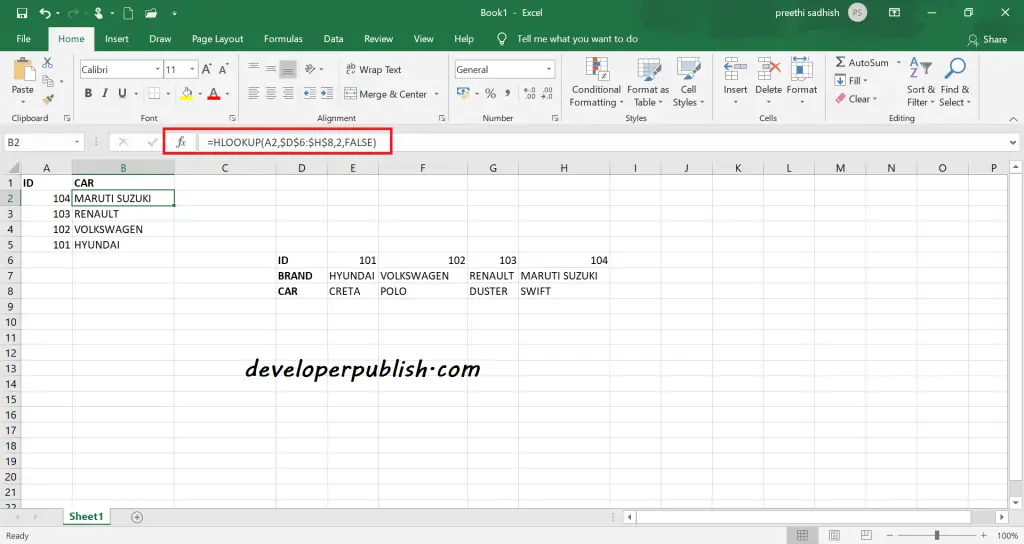Screen dimensions: 1024x544
Task: Click the Cut scissors icon
Action: (47, 63)
